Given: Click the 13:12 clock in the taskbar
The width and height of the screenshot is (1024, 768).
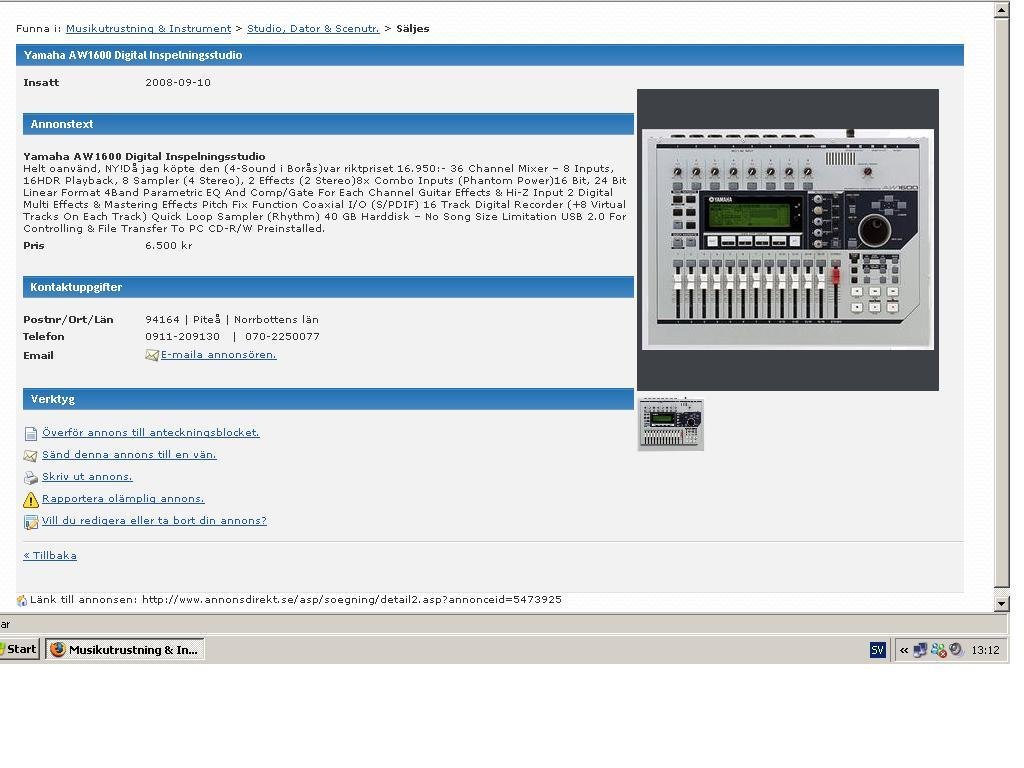Looking at the screenshot, I should click(985, 650).
